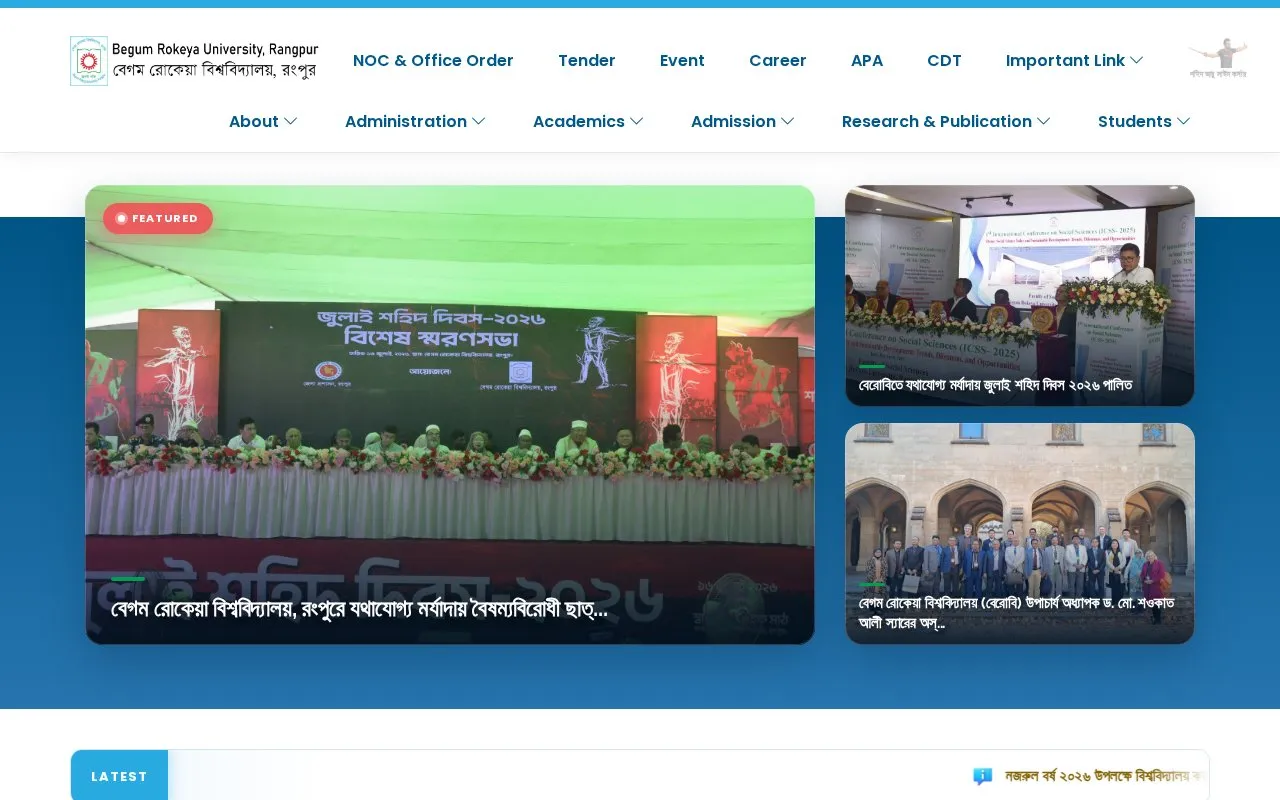Open NOC & Office Order page

pyautogui.click(x=433, y=60)
